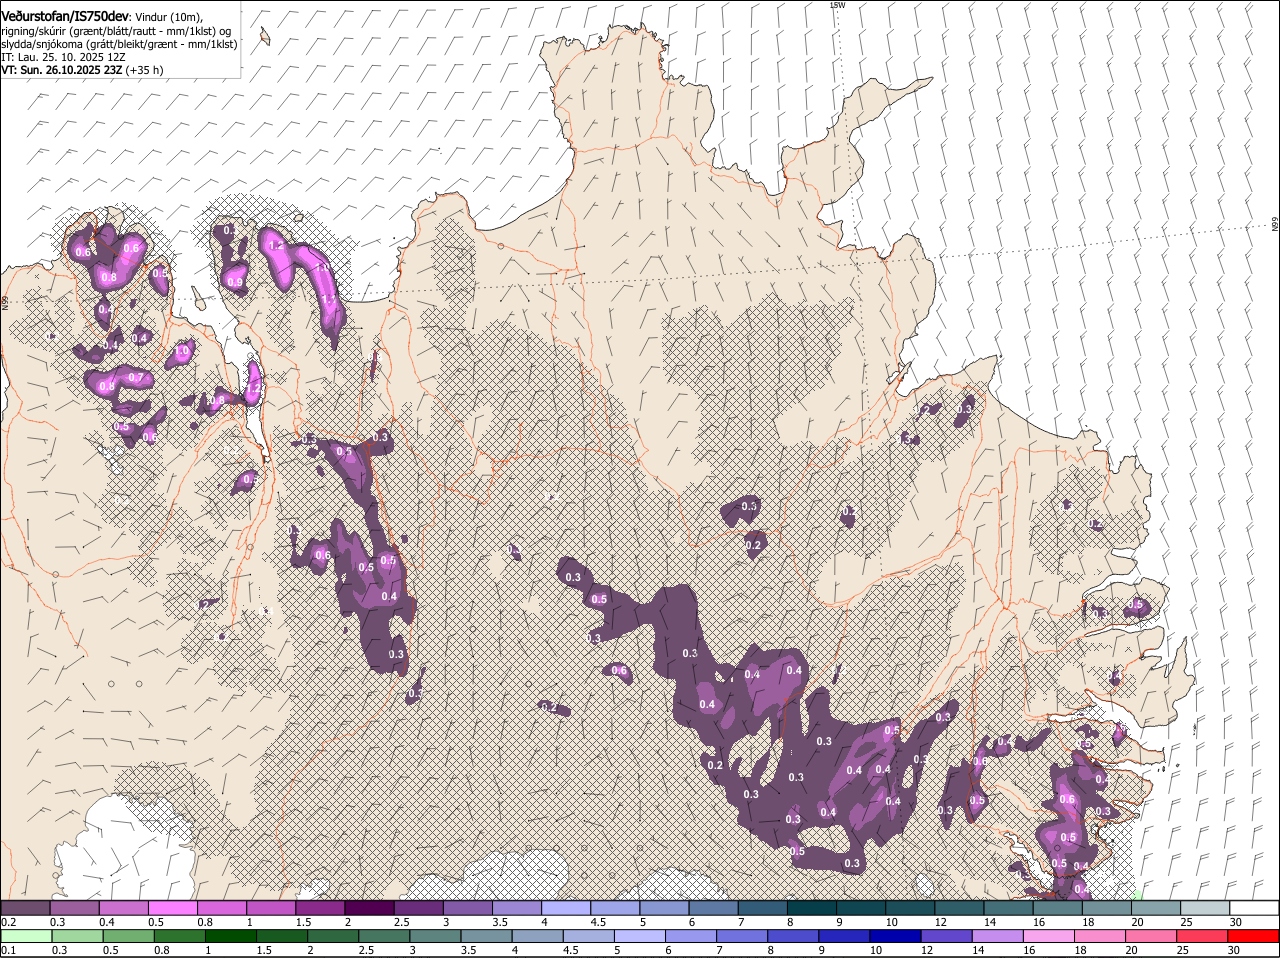Click the Veðurstofan/IS750dev title text

(x=65, y=17)
